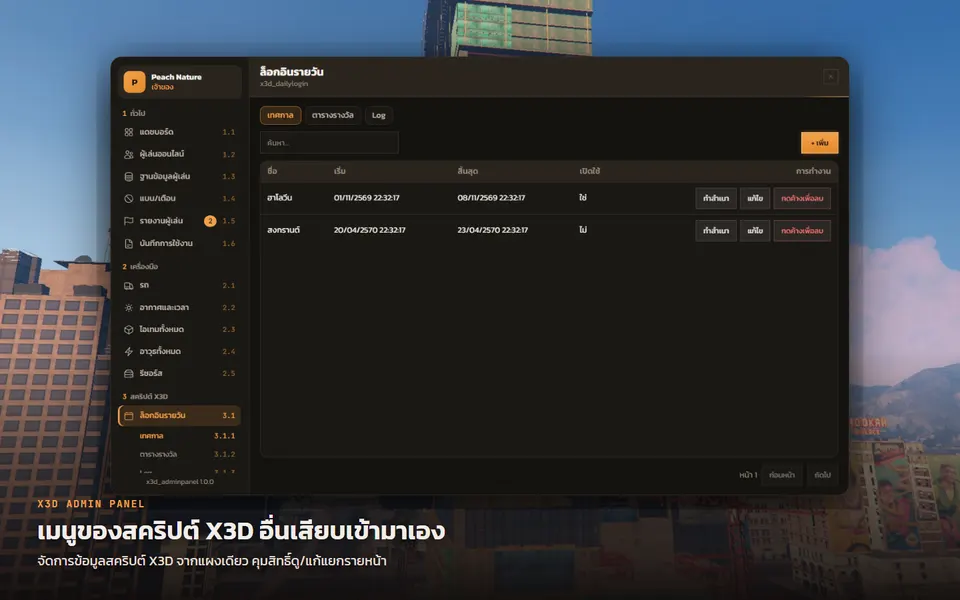Click section heading '2 เครื่องมือ'

pyautogui.click(x=140, y=266)
